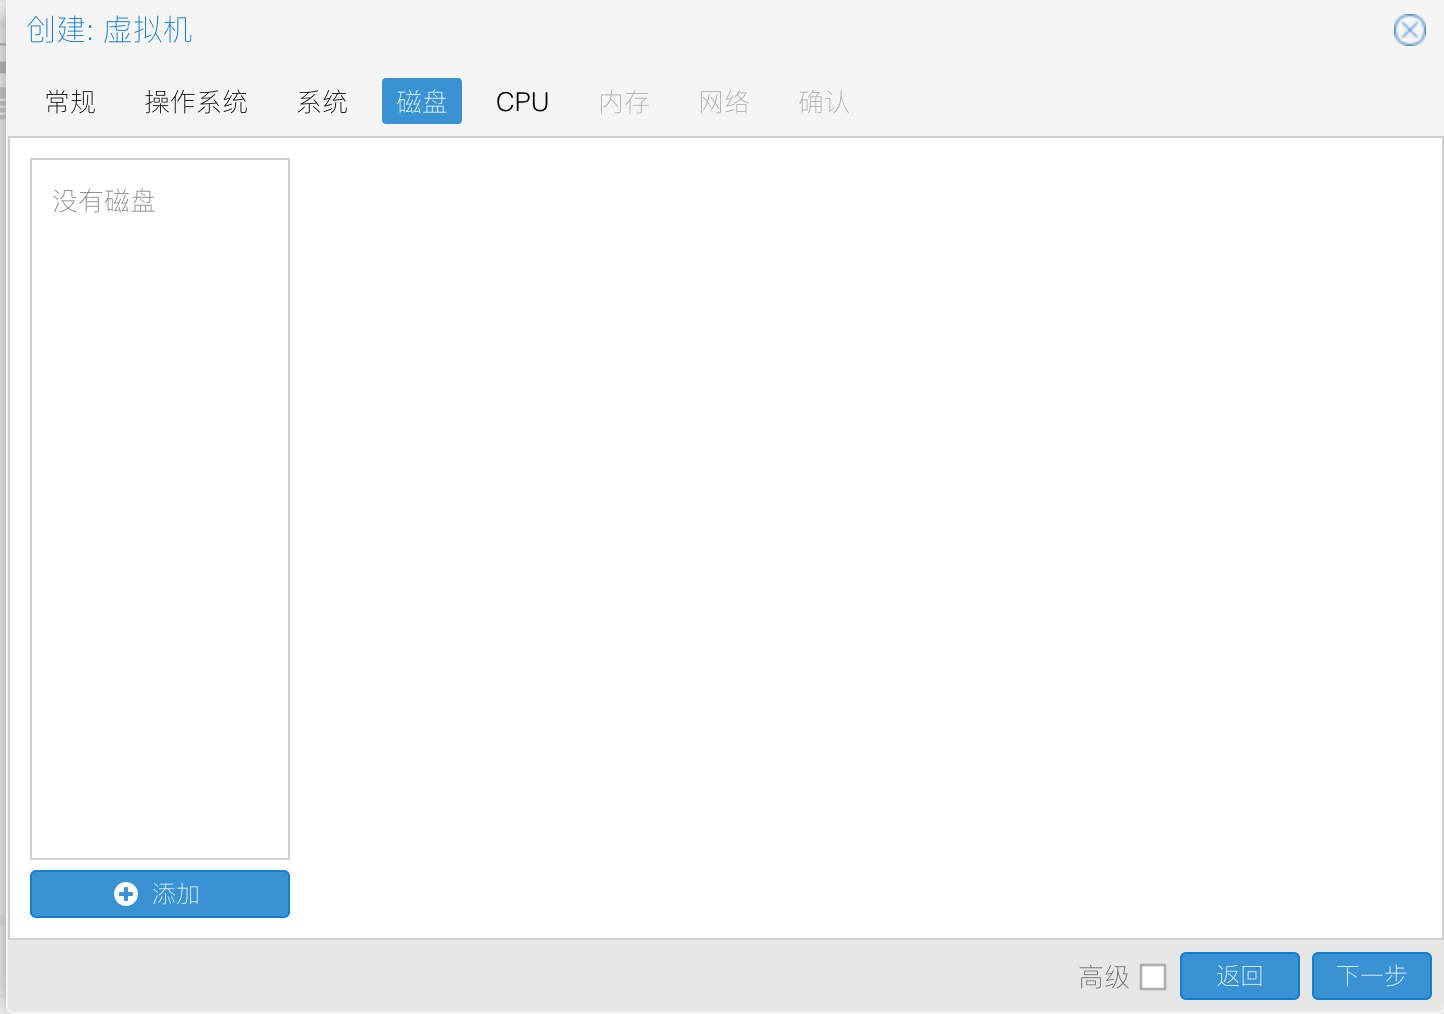This screenshot has width=1444, height=1014.
Task: Switch to the 常规 tab
Action: click(70, 102)
